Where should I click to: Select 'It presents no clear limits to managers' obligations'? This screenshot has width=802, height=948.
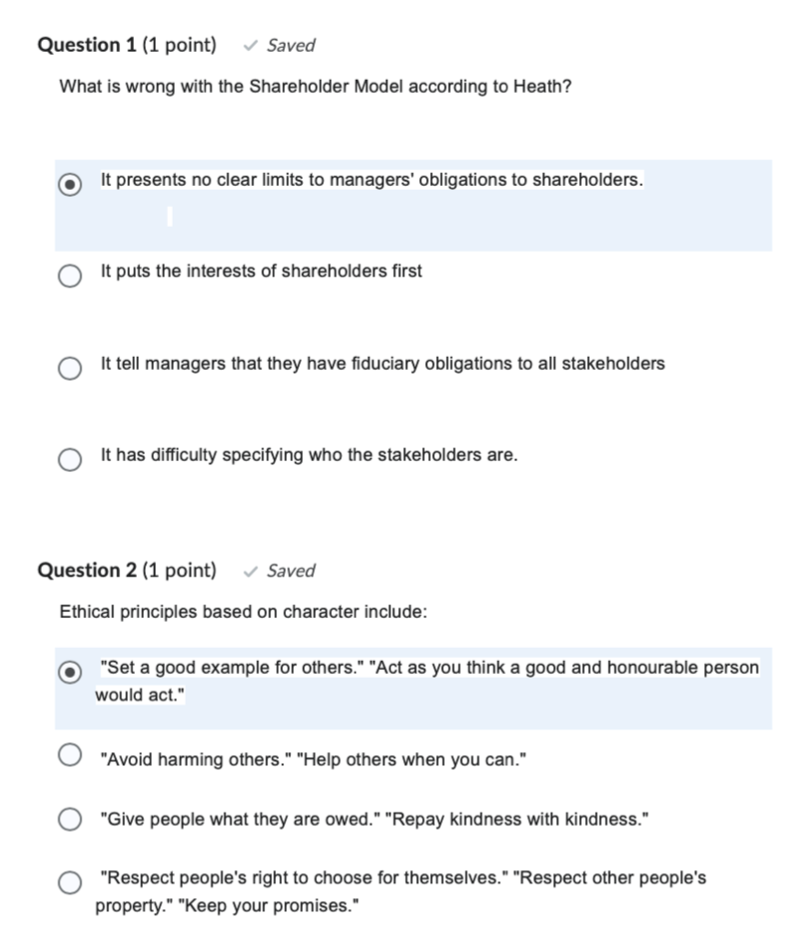(69, 185)
